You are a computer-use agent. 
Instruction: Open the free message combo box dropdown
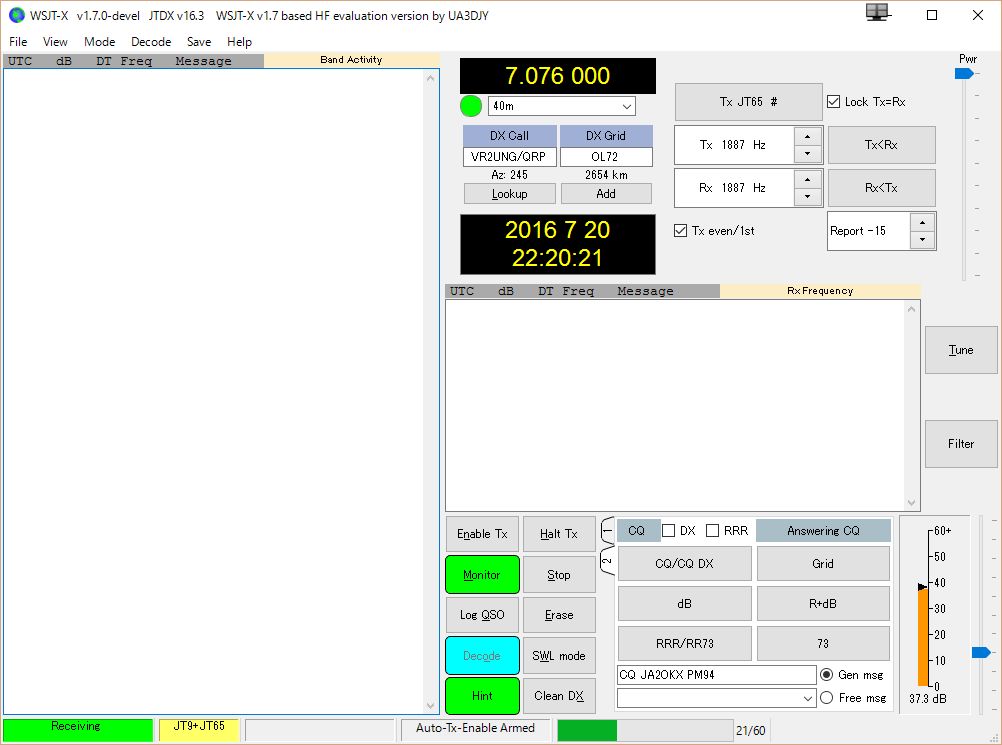pyautogui.click(x=808, y=698)
